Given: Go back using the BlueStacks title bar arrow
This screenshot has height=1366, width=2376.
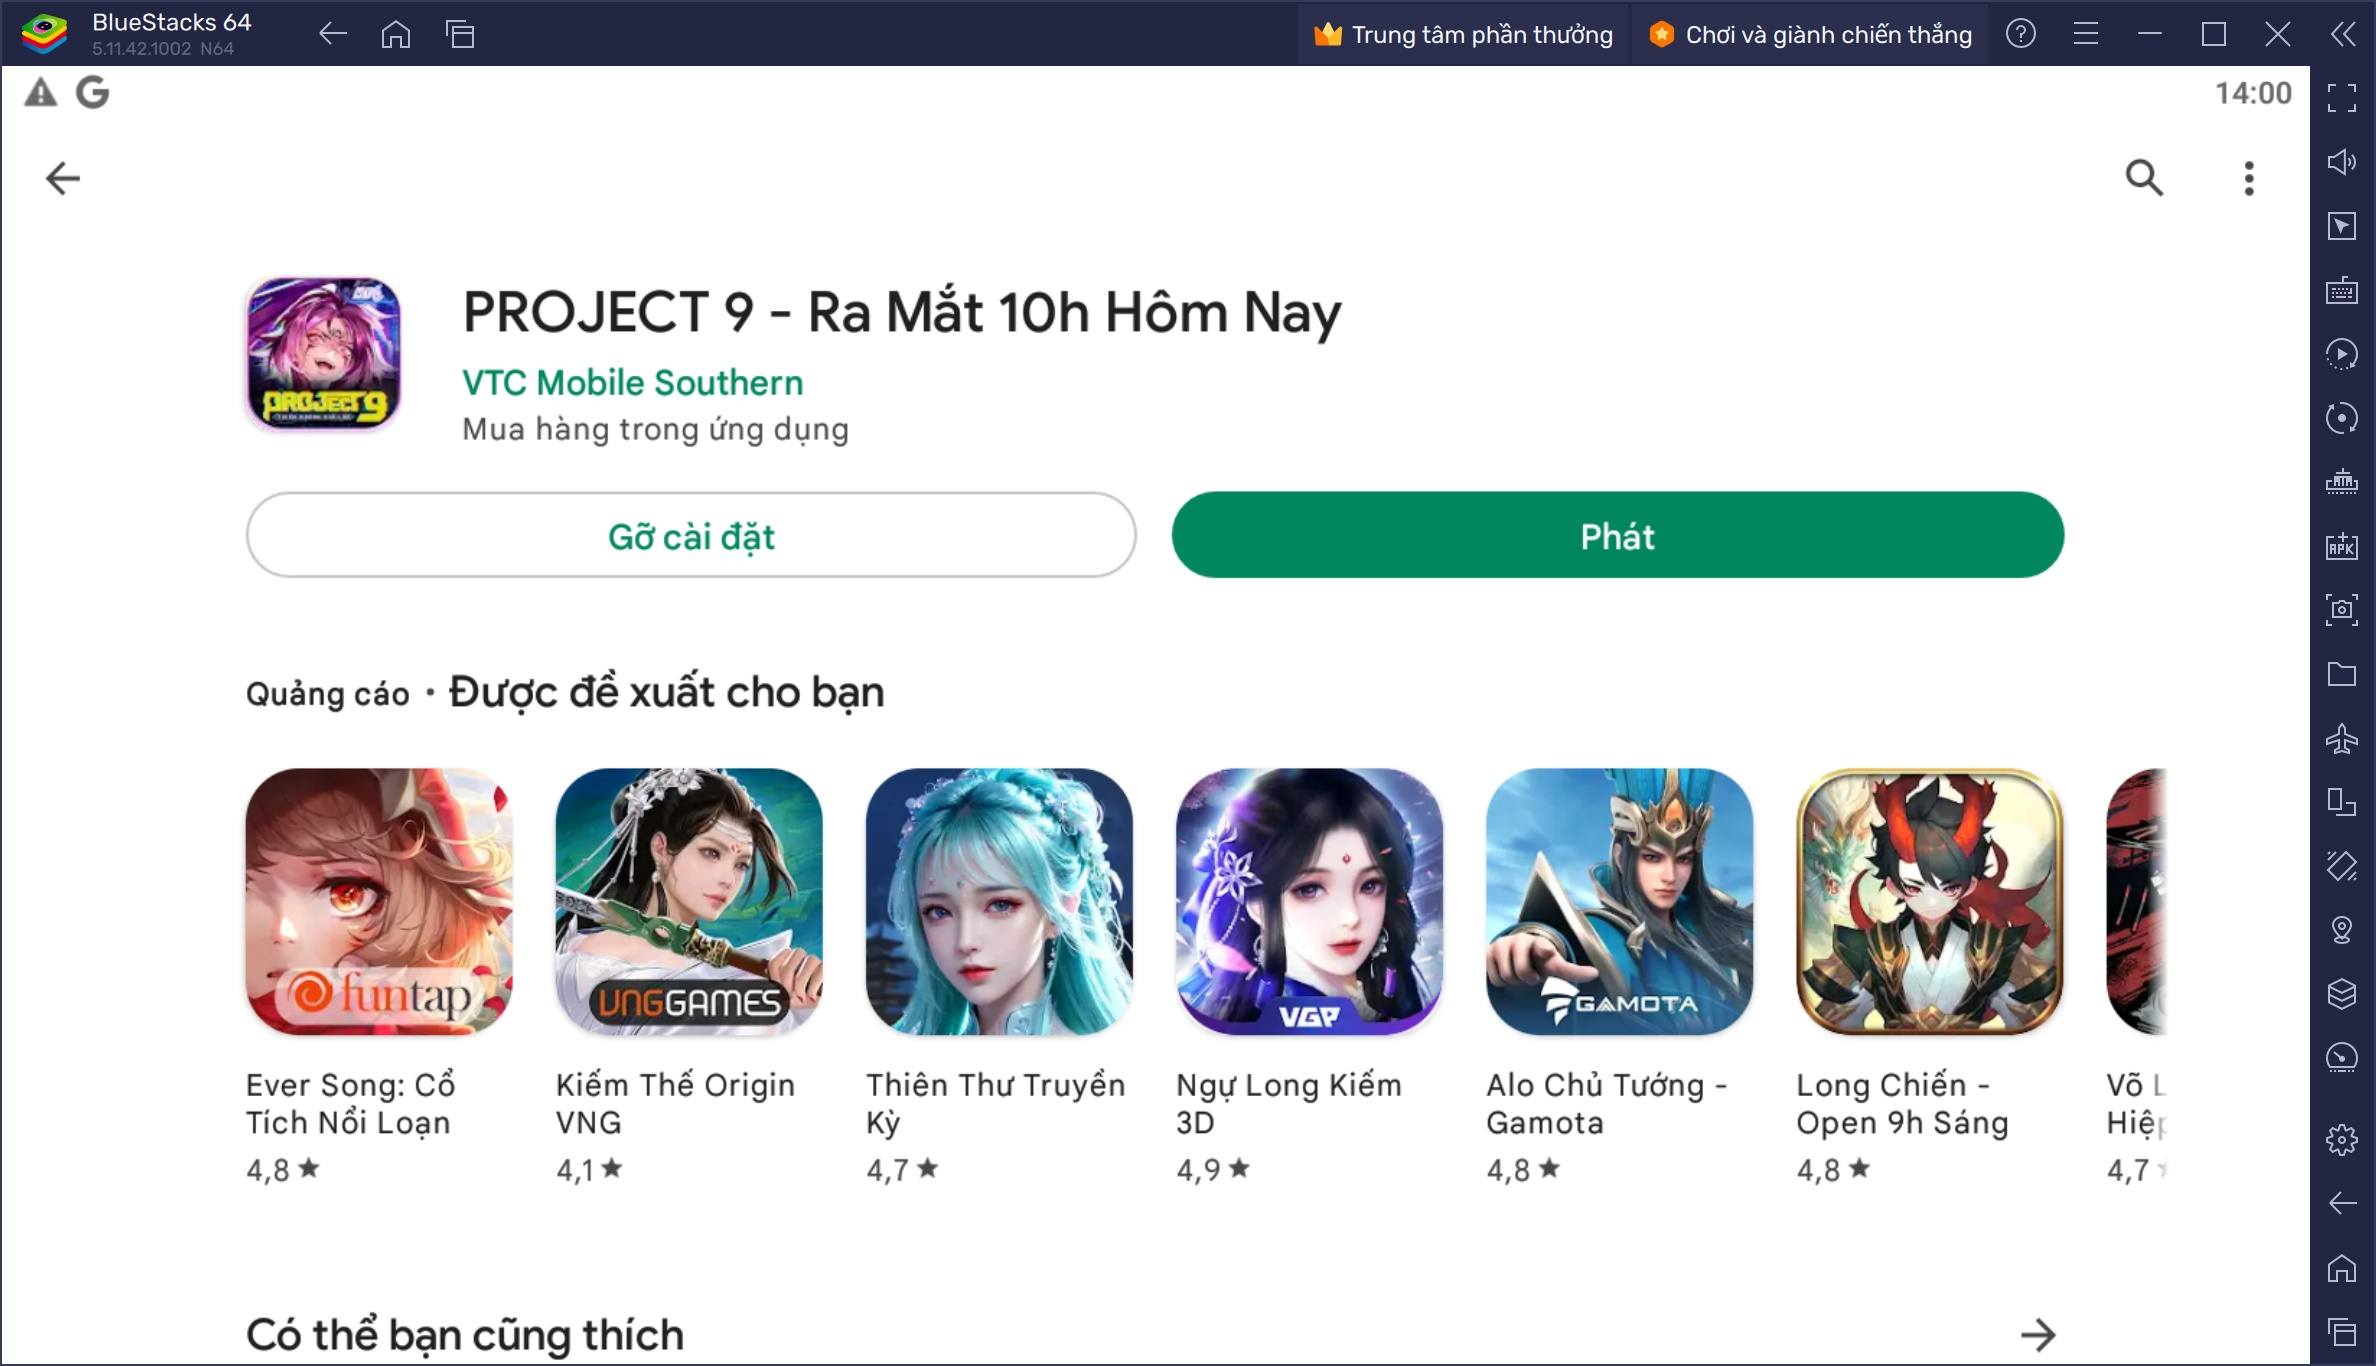Looking at the screenshot, I should (x=332, y=34).
